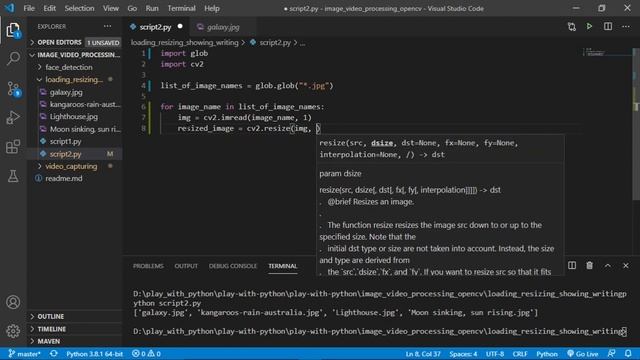Kill terminal with trash icon
This screenshot has width=640, height=360.
point(589,265)
